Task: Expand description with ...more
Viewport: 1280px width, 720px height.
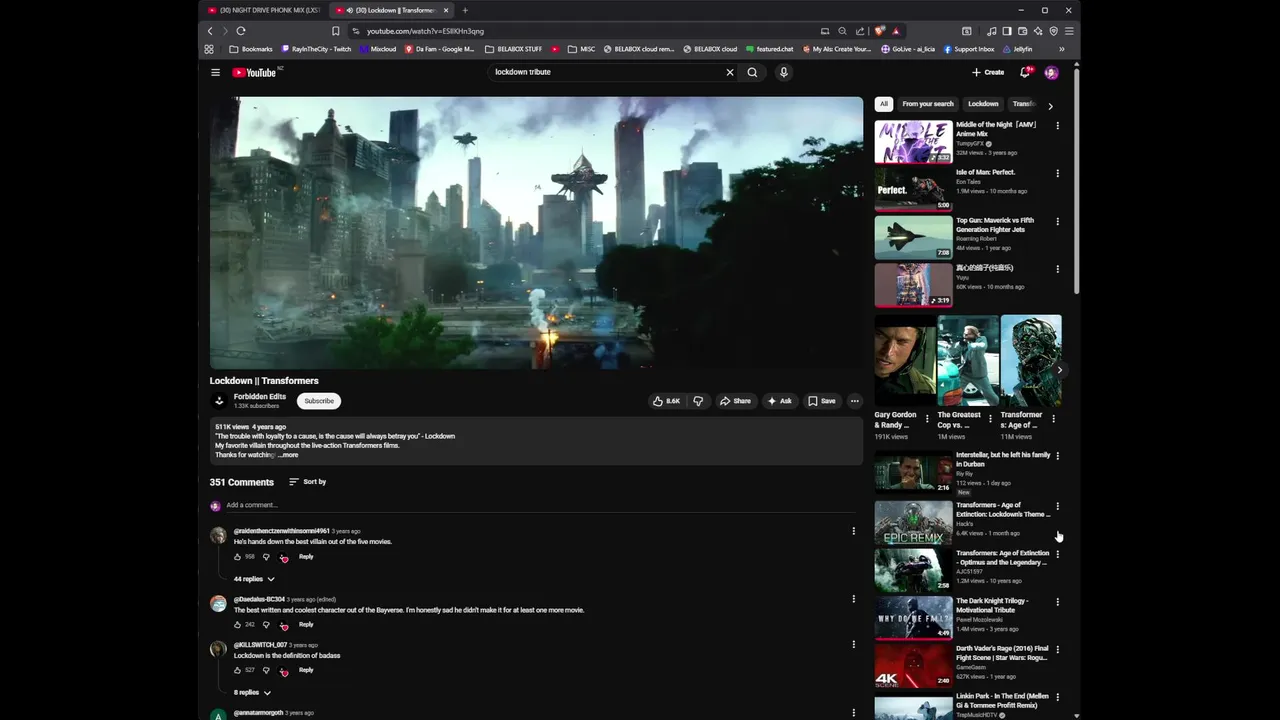Action: tap(288, 455)
